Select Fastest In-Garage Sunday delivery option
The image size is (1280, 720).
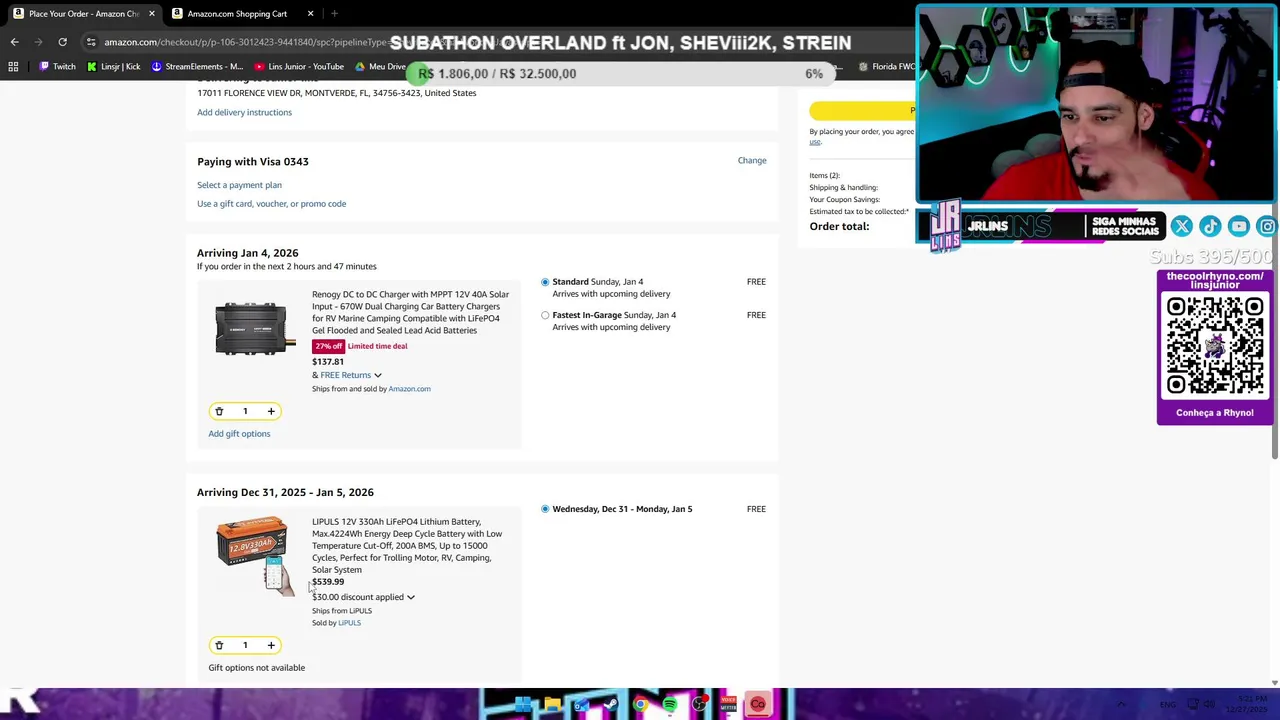tap(545, 315)
